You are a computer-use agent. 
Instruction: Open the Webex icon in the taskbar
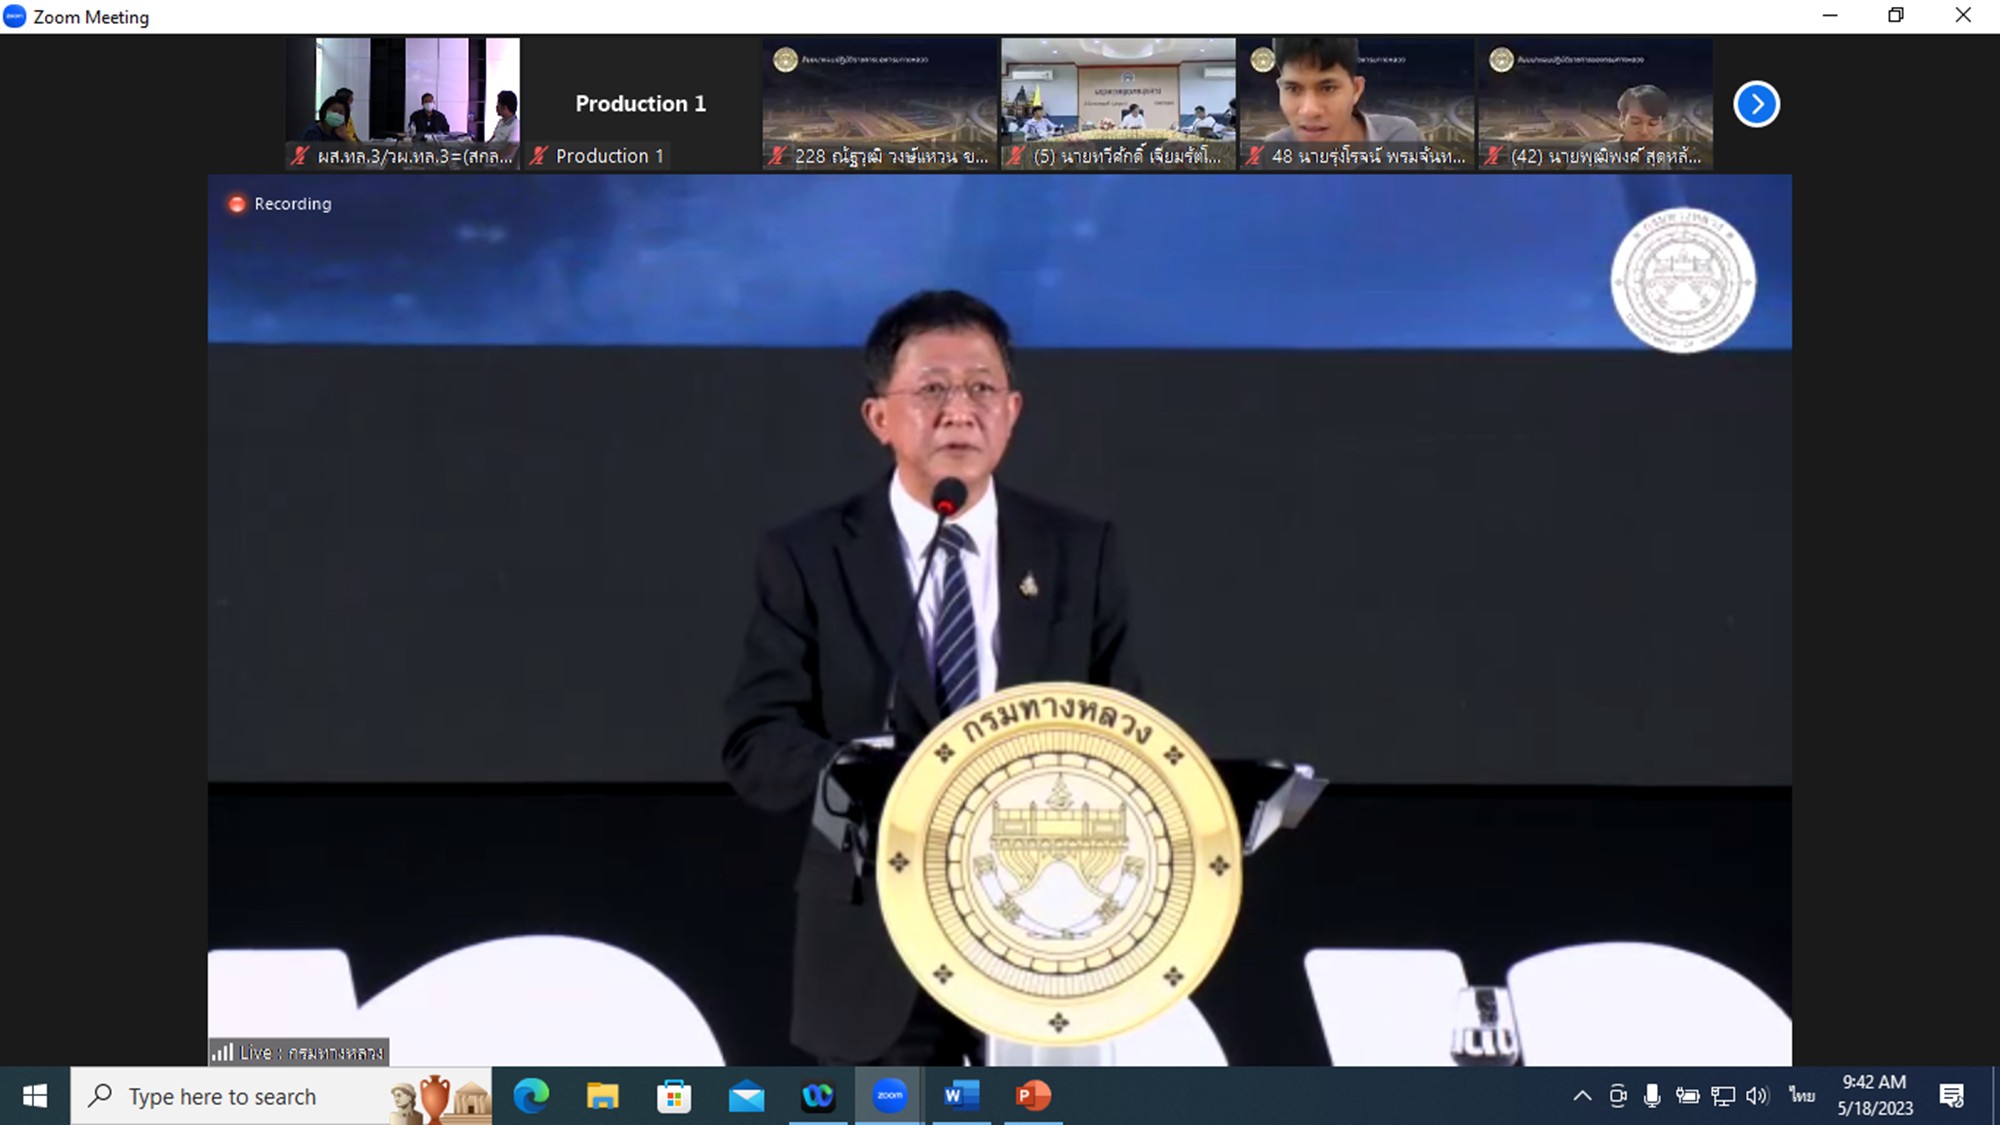(x=818, y=1096)
